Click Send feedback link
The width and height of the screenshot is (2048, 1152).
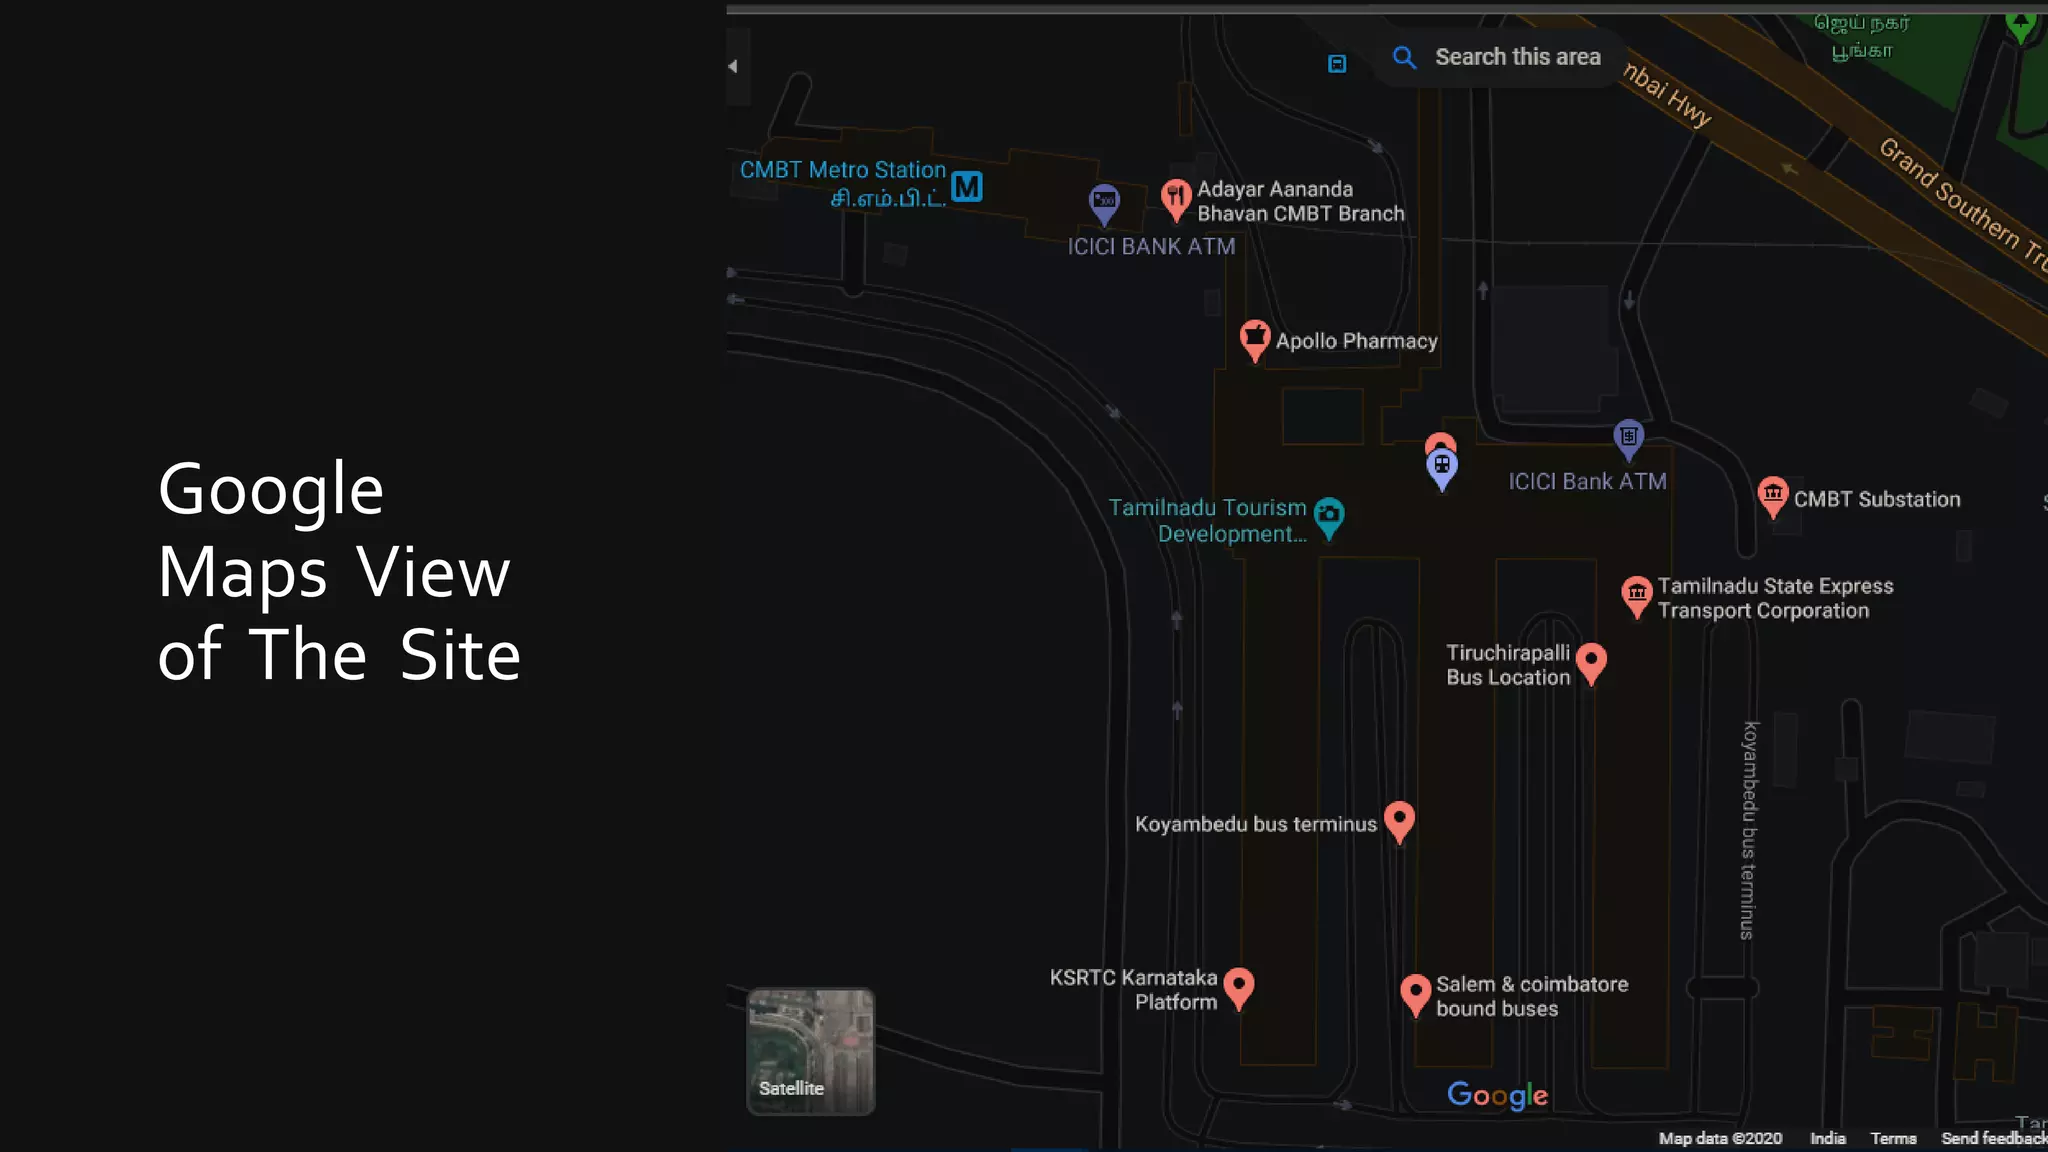[1993, 1138]
